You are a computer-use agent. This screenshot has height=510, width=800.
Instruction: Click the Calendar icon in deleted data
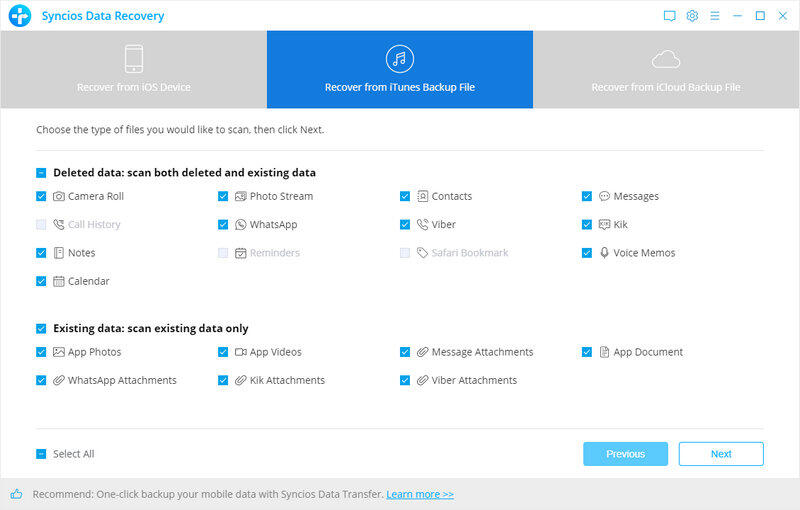coord(59,281)
